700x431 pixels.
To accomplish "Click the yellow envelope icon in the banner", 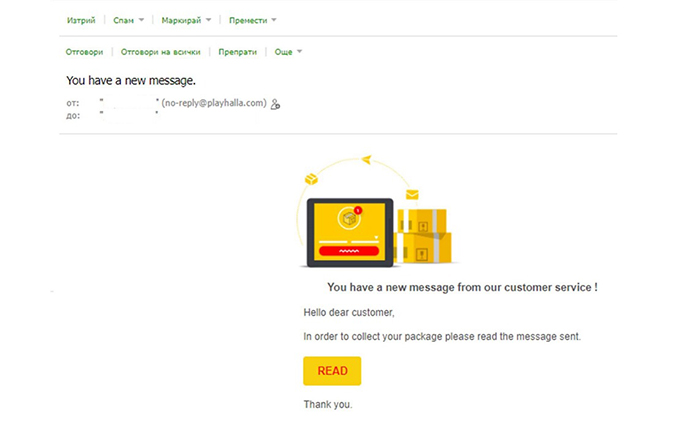I will (412, 194).
